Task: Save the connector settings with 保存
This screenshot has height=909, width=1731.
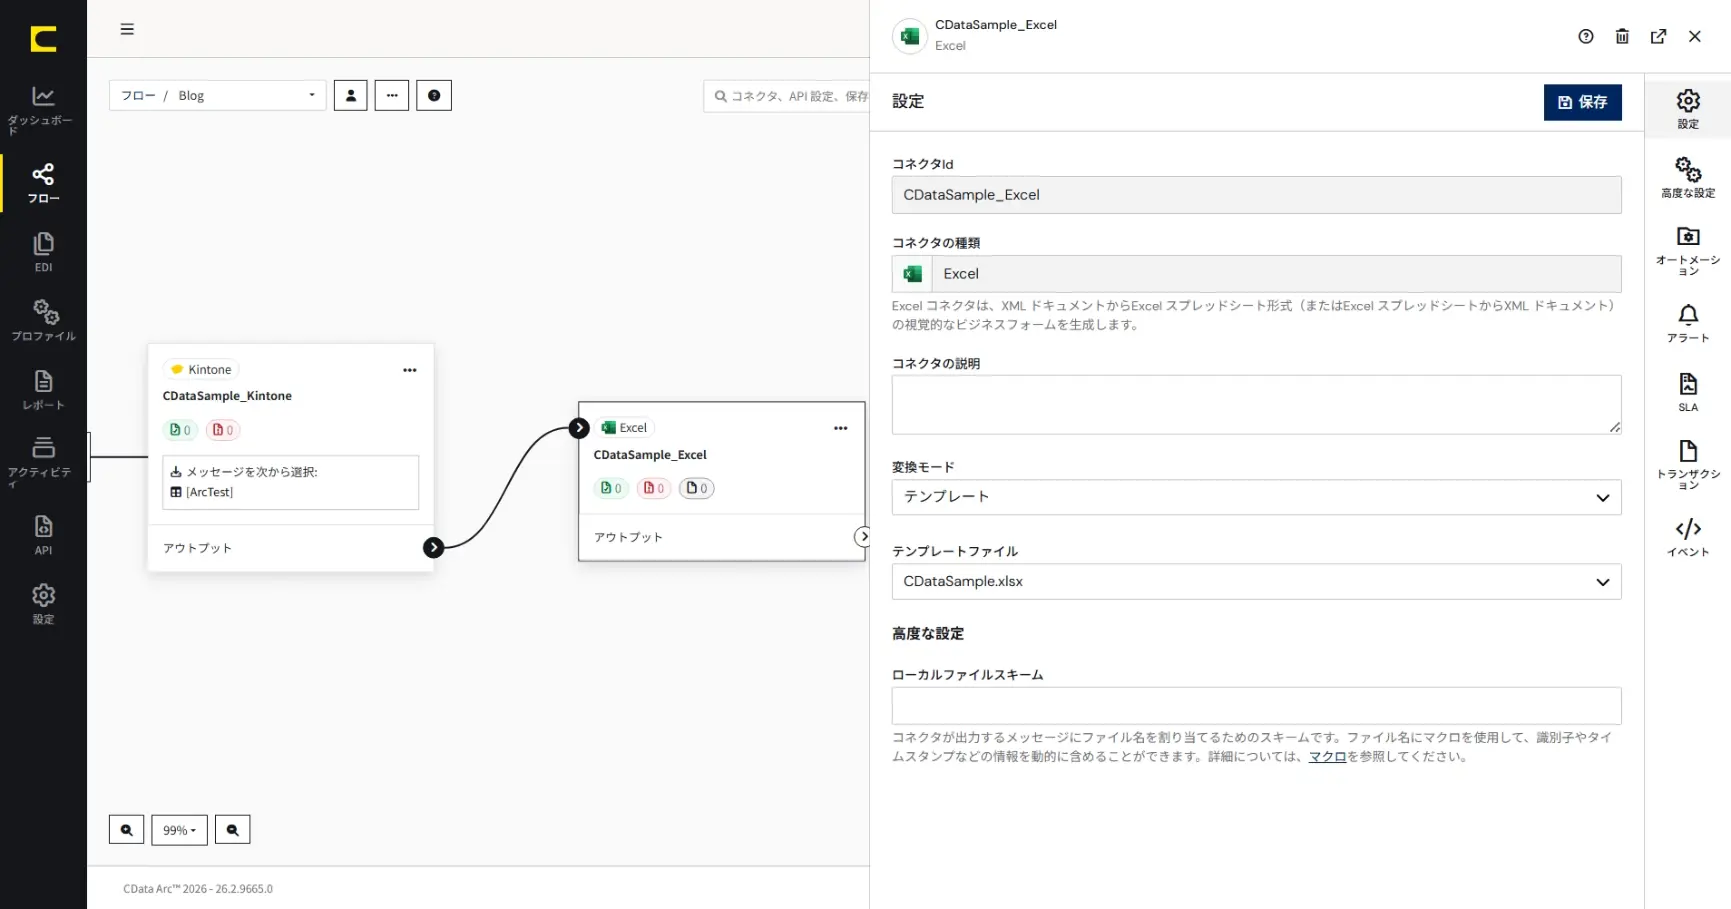Action: [1583, 102]
